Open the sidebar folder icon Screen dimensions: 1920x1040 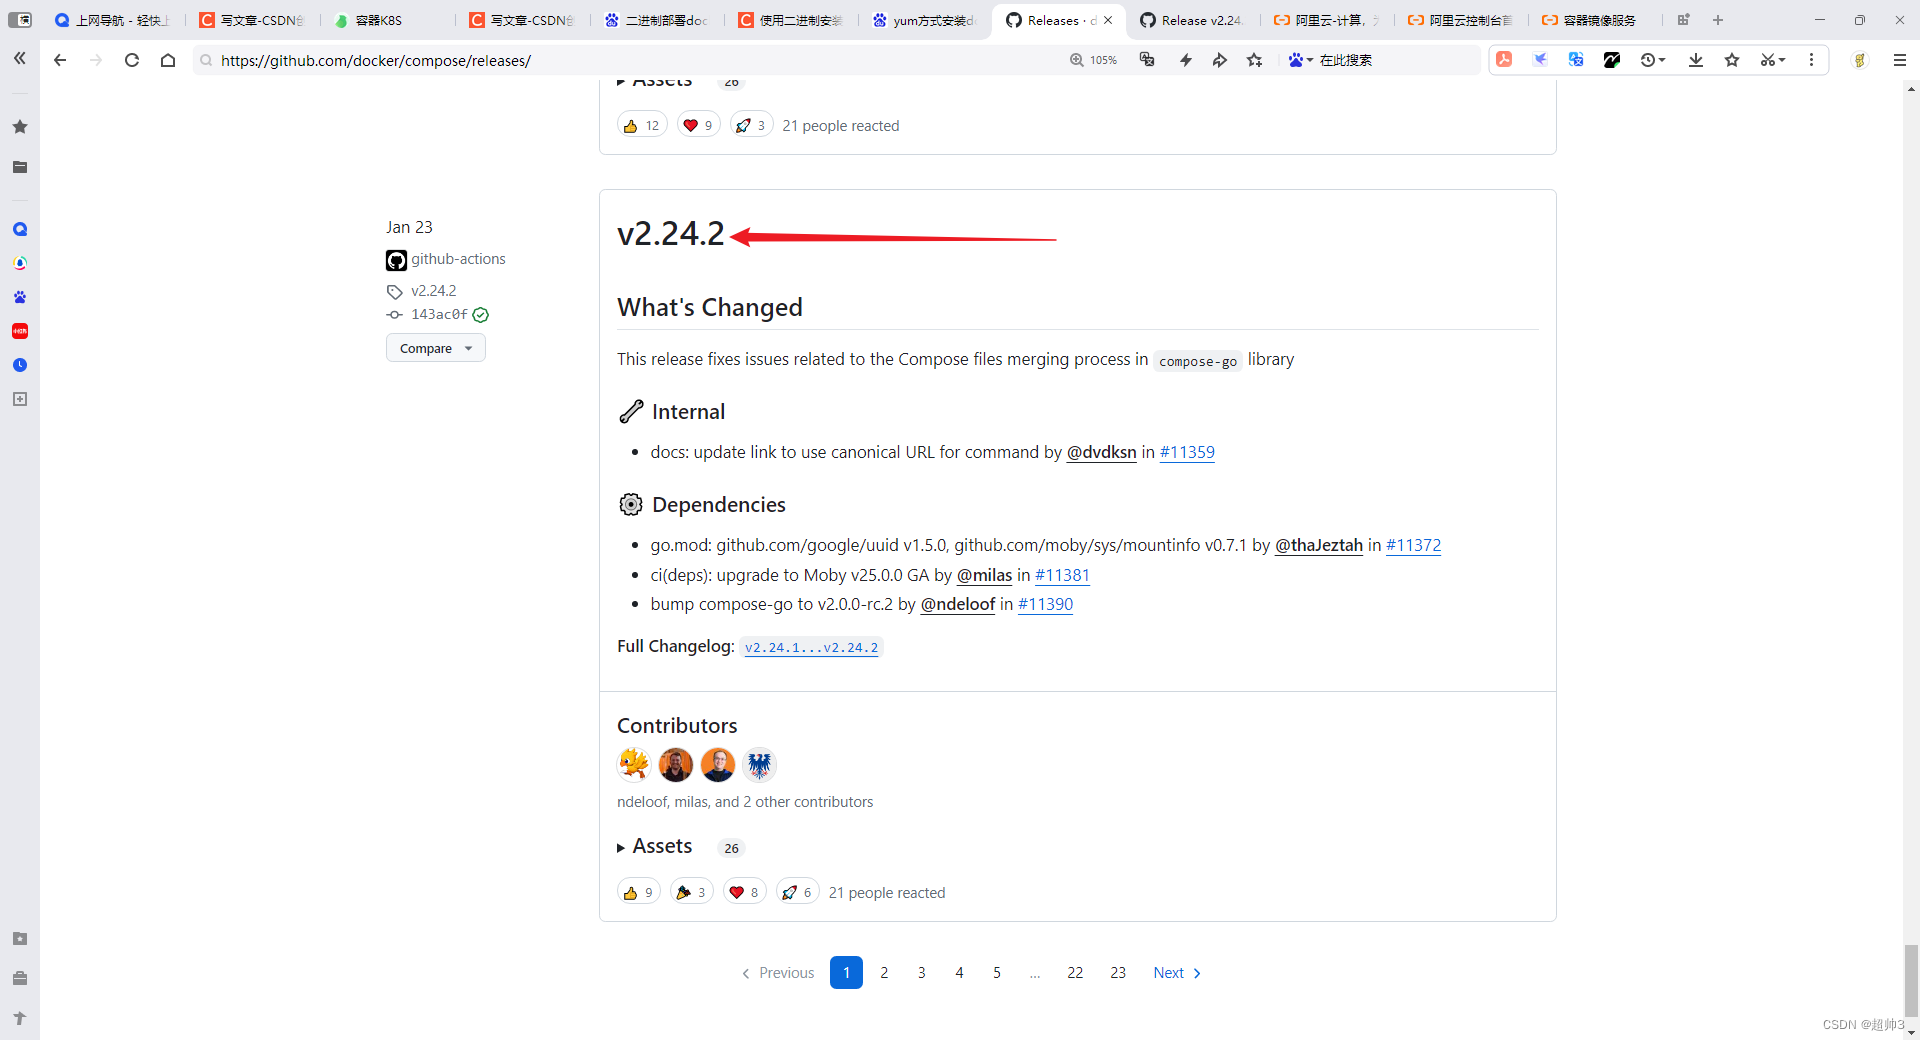[x=20, y=167]
